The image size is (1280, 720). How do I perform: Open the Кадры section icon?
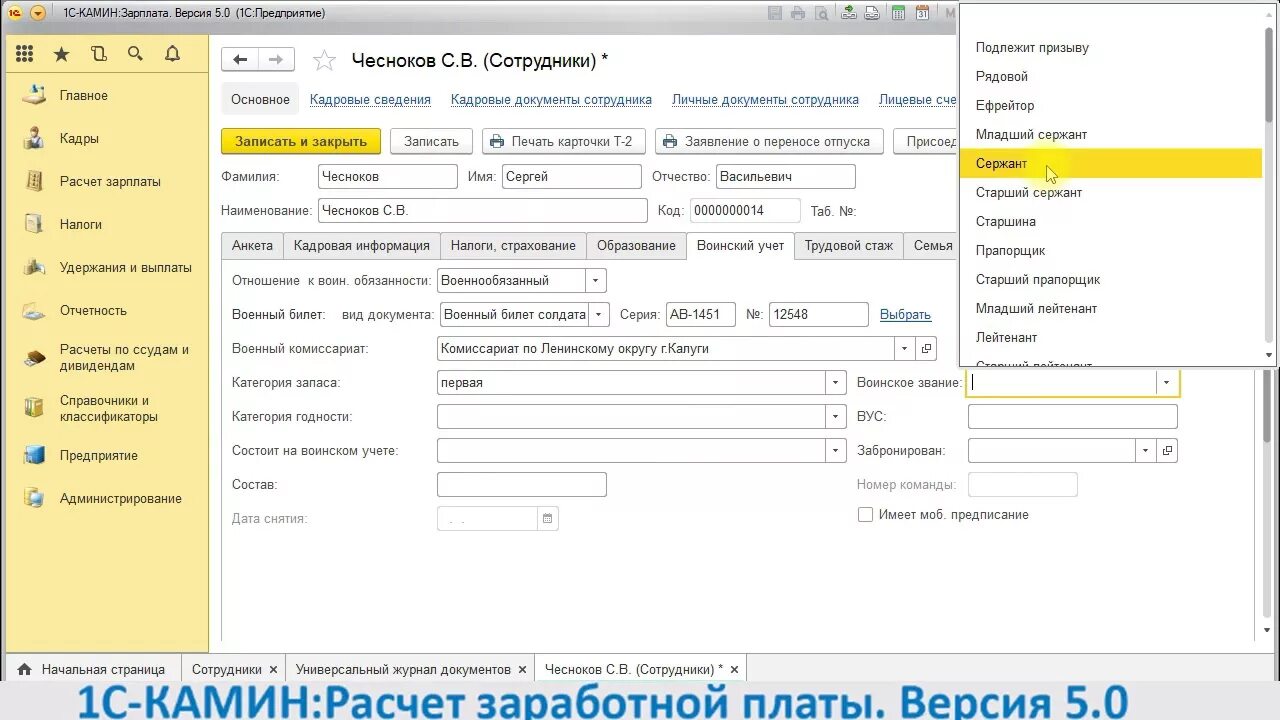pos(35,138)
